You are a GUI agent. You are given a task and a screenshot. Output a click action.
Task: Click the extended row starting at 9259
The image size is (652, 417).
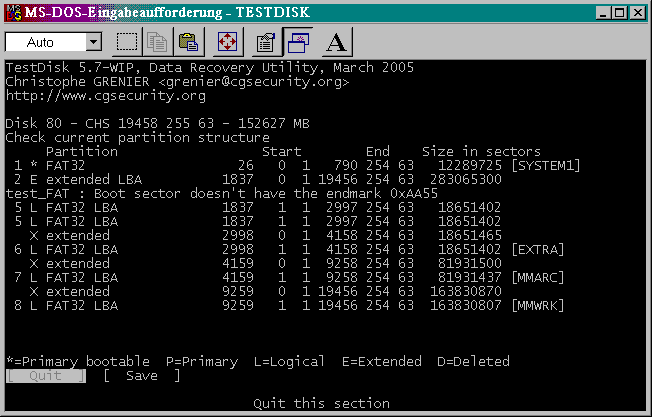(x=265, y=291)
